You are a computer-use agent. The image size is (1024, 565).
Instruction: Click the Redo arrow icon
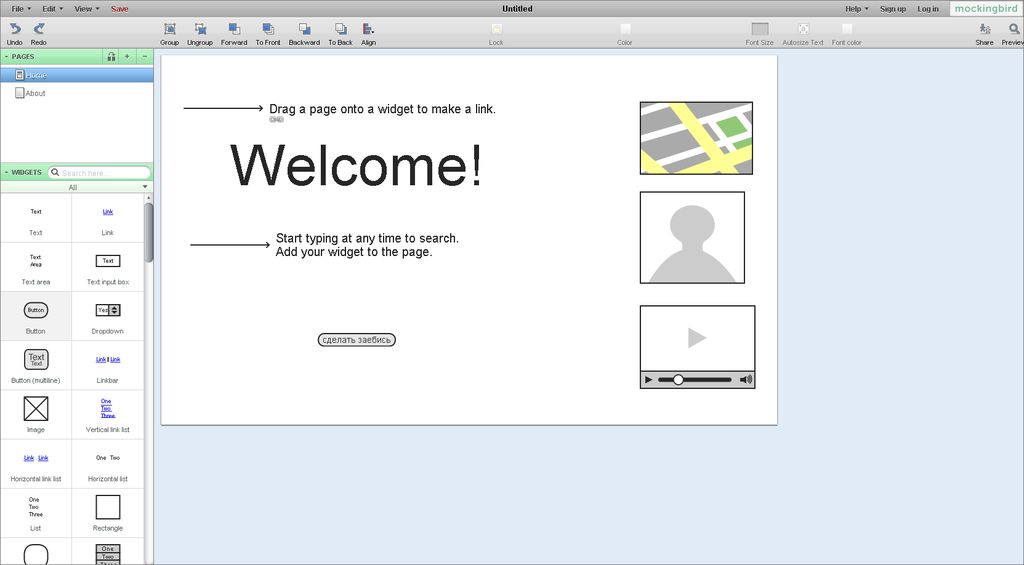39,29
